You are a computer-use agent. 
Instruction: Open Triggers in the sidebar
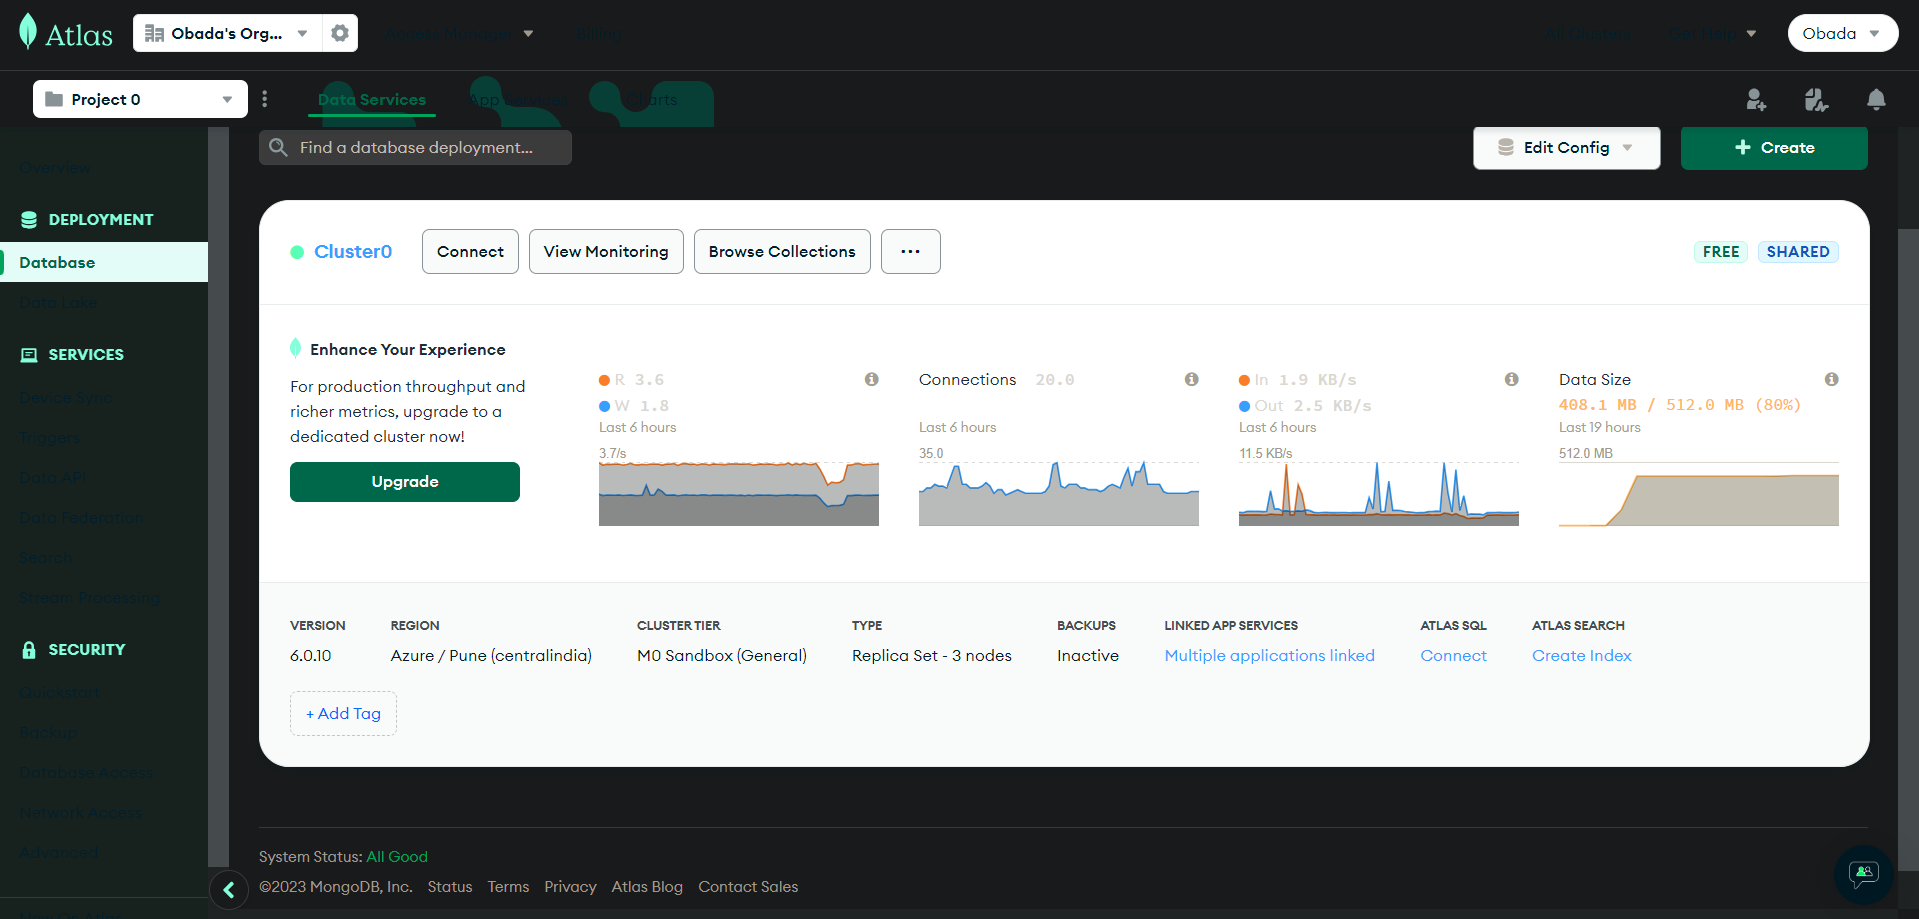(x=49, y=438)
